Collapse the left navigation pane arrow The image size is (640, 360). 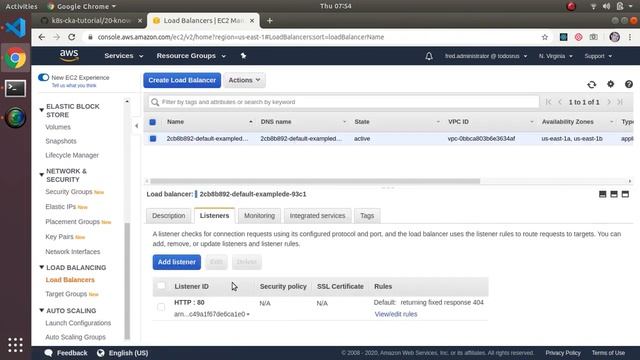(136, 126)
